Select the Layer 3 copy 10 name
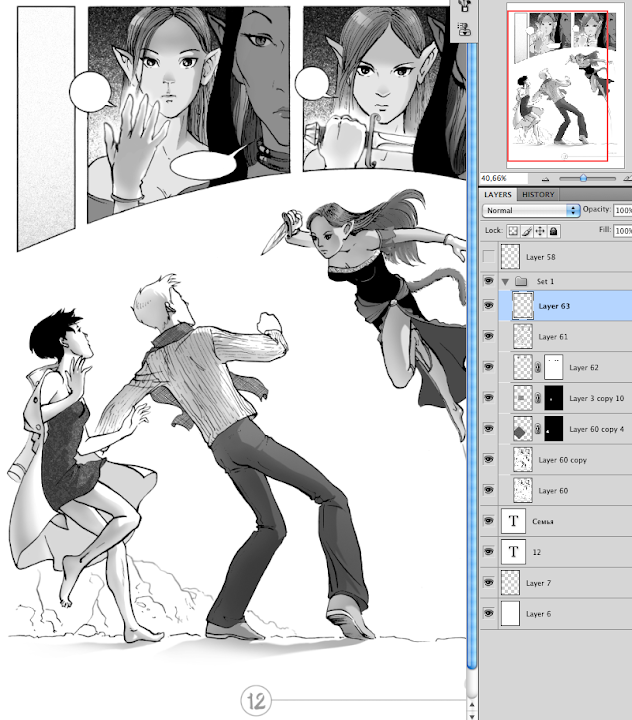The height and width of the screenshot is (720, 632). (597, 399)
